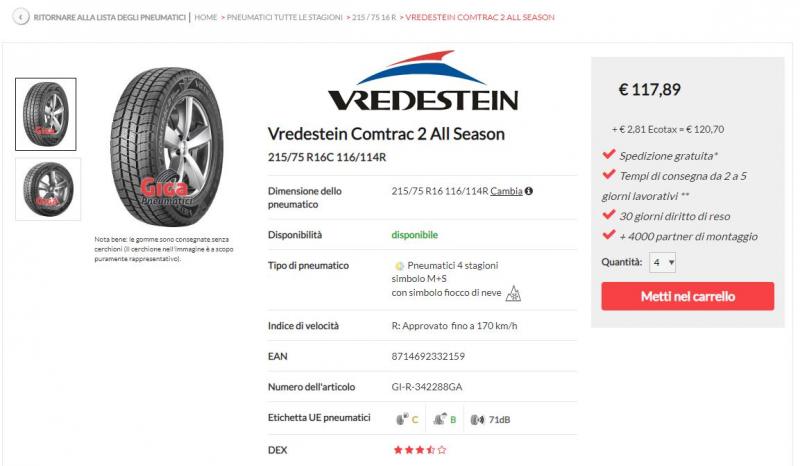Open the 215 / 75 16 R breadcrumb
Viewport: 800px width, 466px height.
point(373,17)
